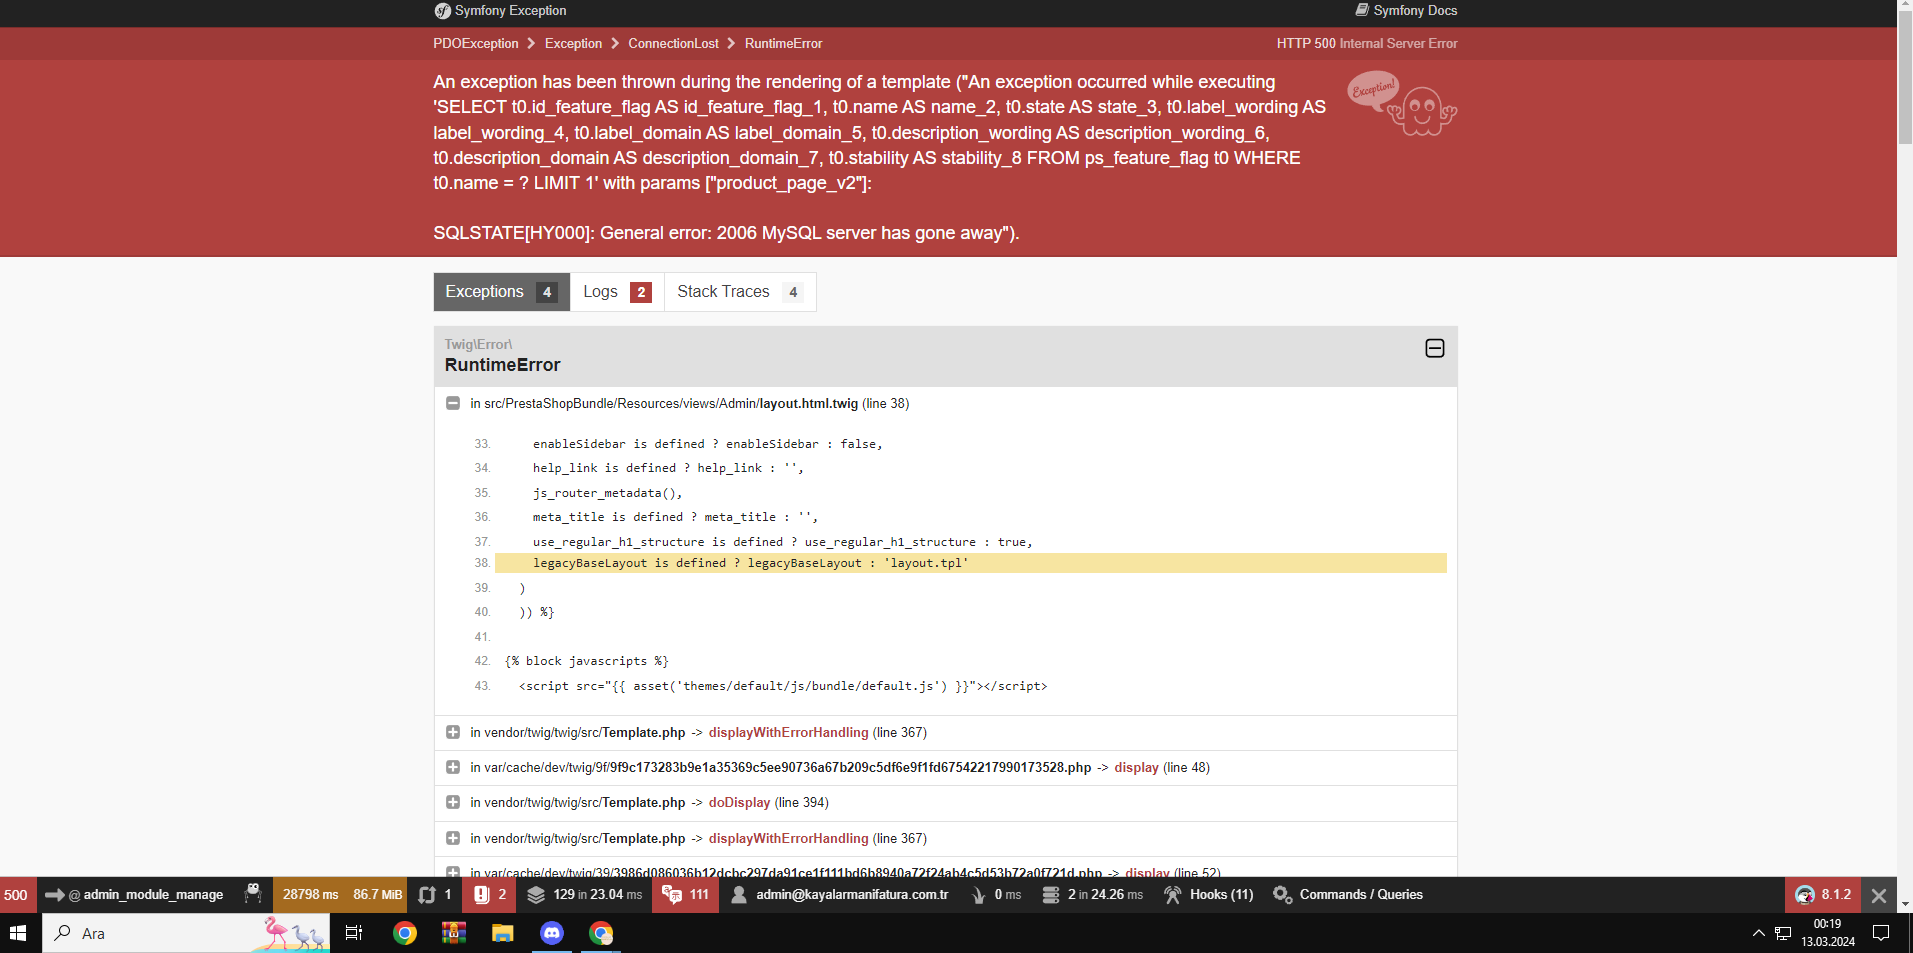Click the HTTP 500 Internal Server Error text

[x=1366, y=44]
